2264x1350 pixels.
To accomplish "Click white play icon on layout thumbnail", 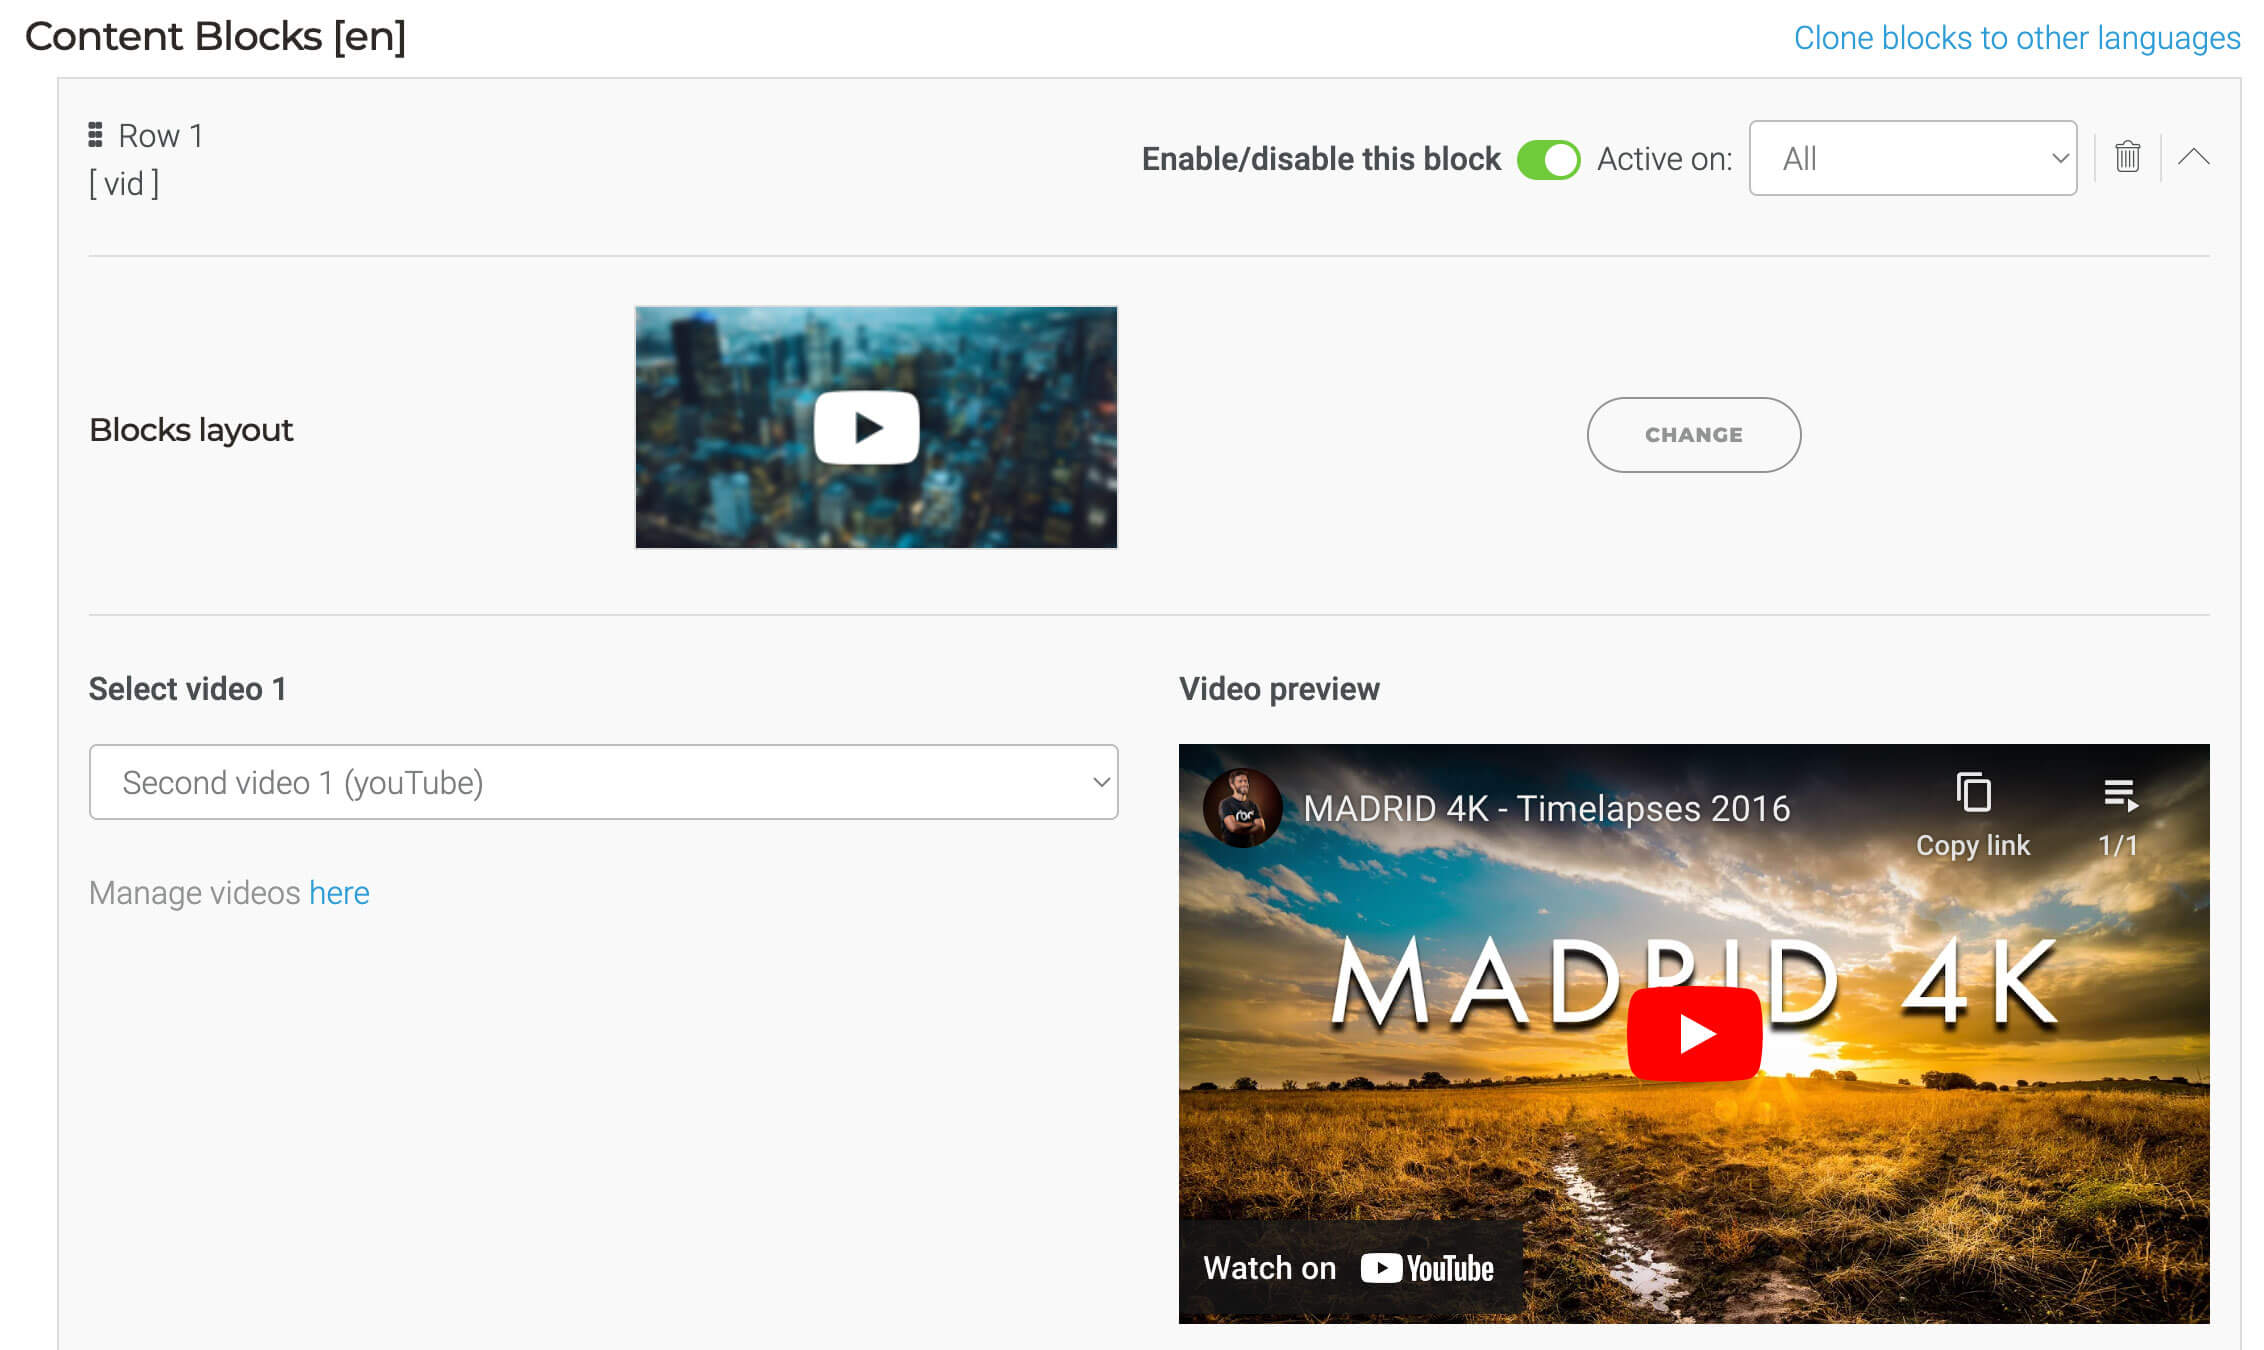I will click(867, 428).
